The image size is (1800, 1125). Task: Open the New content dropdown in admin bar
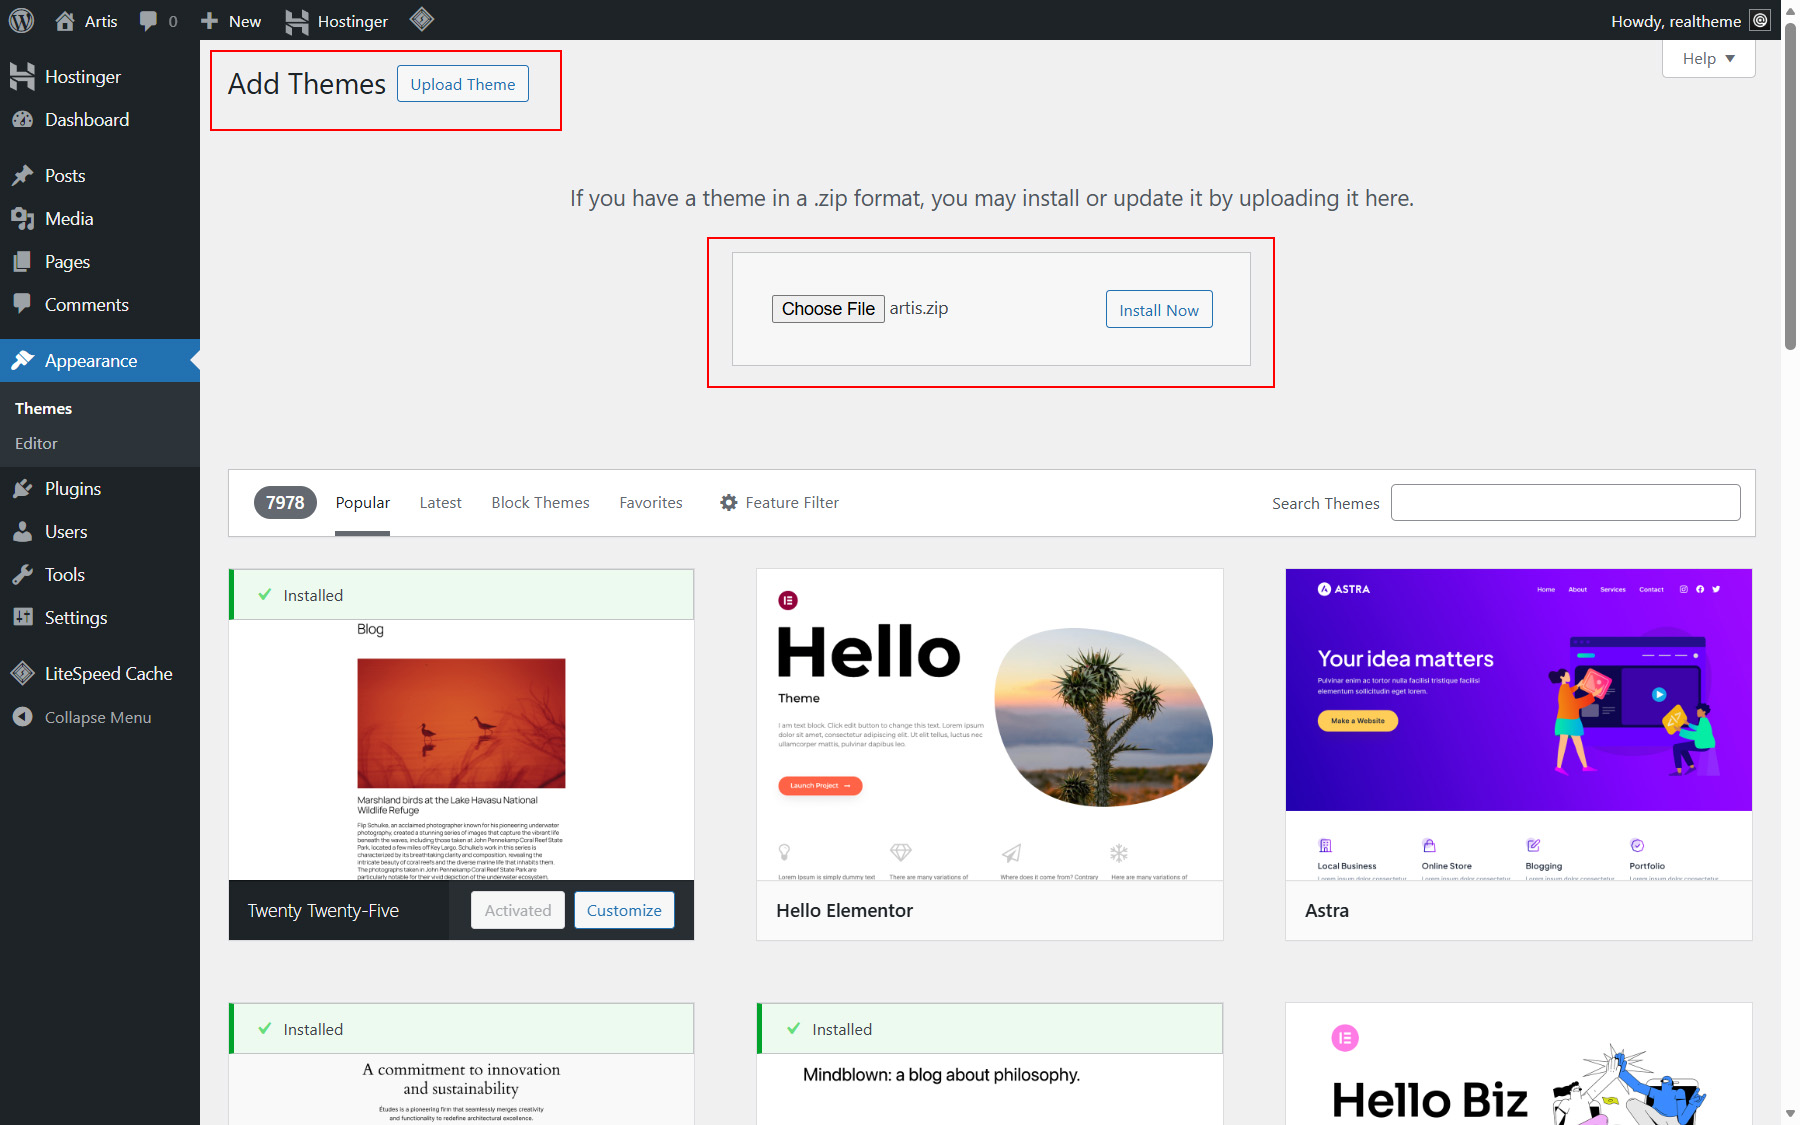(x=231, y=21)
